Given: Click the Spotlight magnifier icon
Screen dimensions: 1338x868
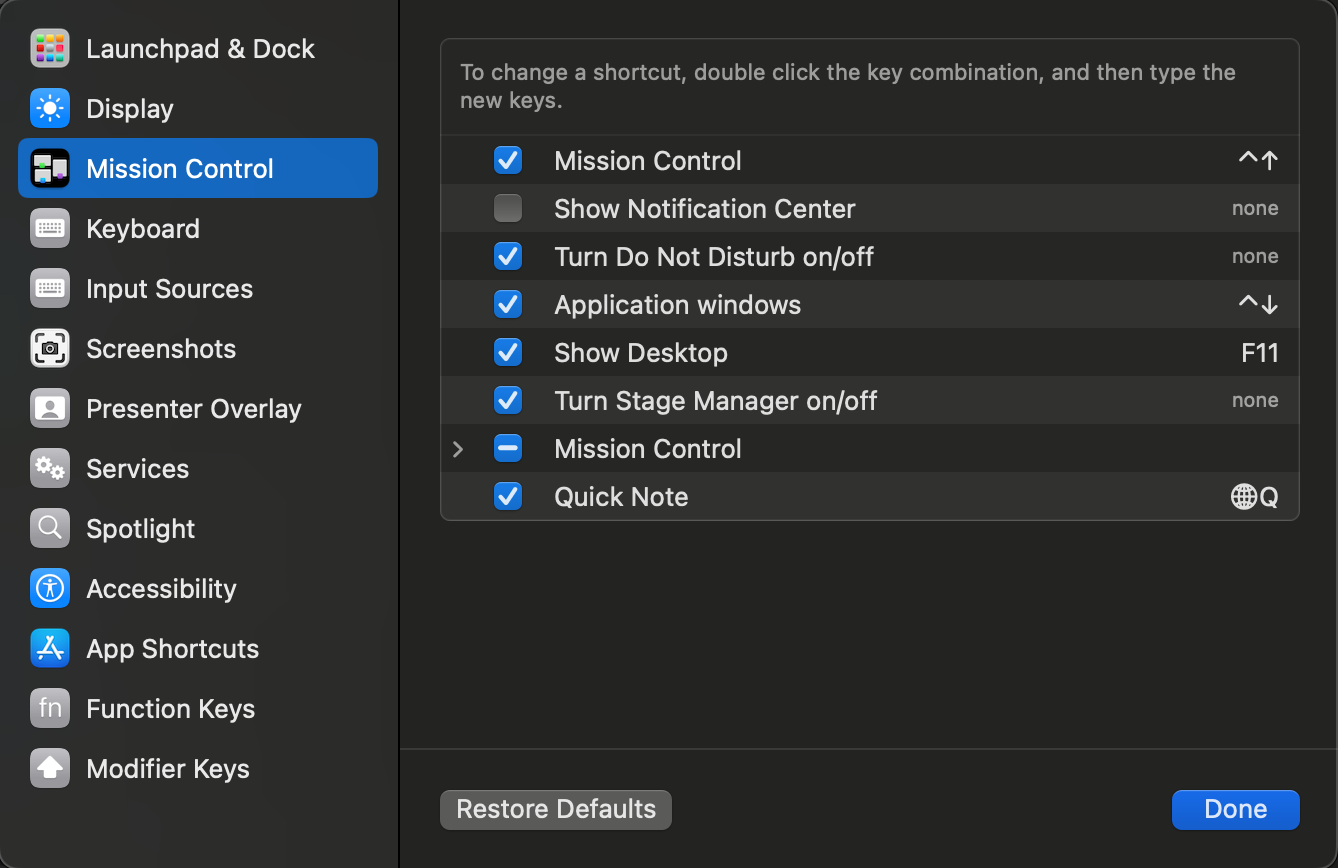Looking at the screenshot, I should [x=50, y=528].
